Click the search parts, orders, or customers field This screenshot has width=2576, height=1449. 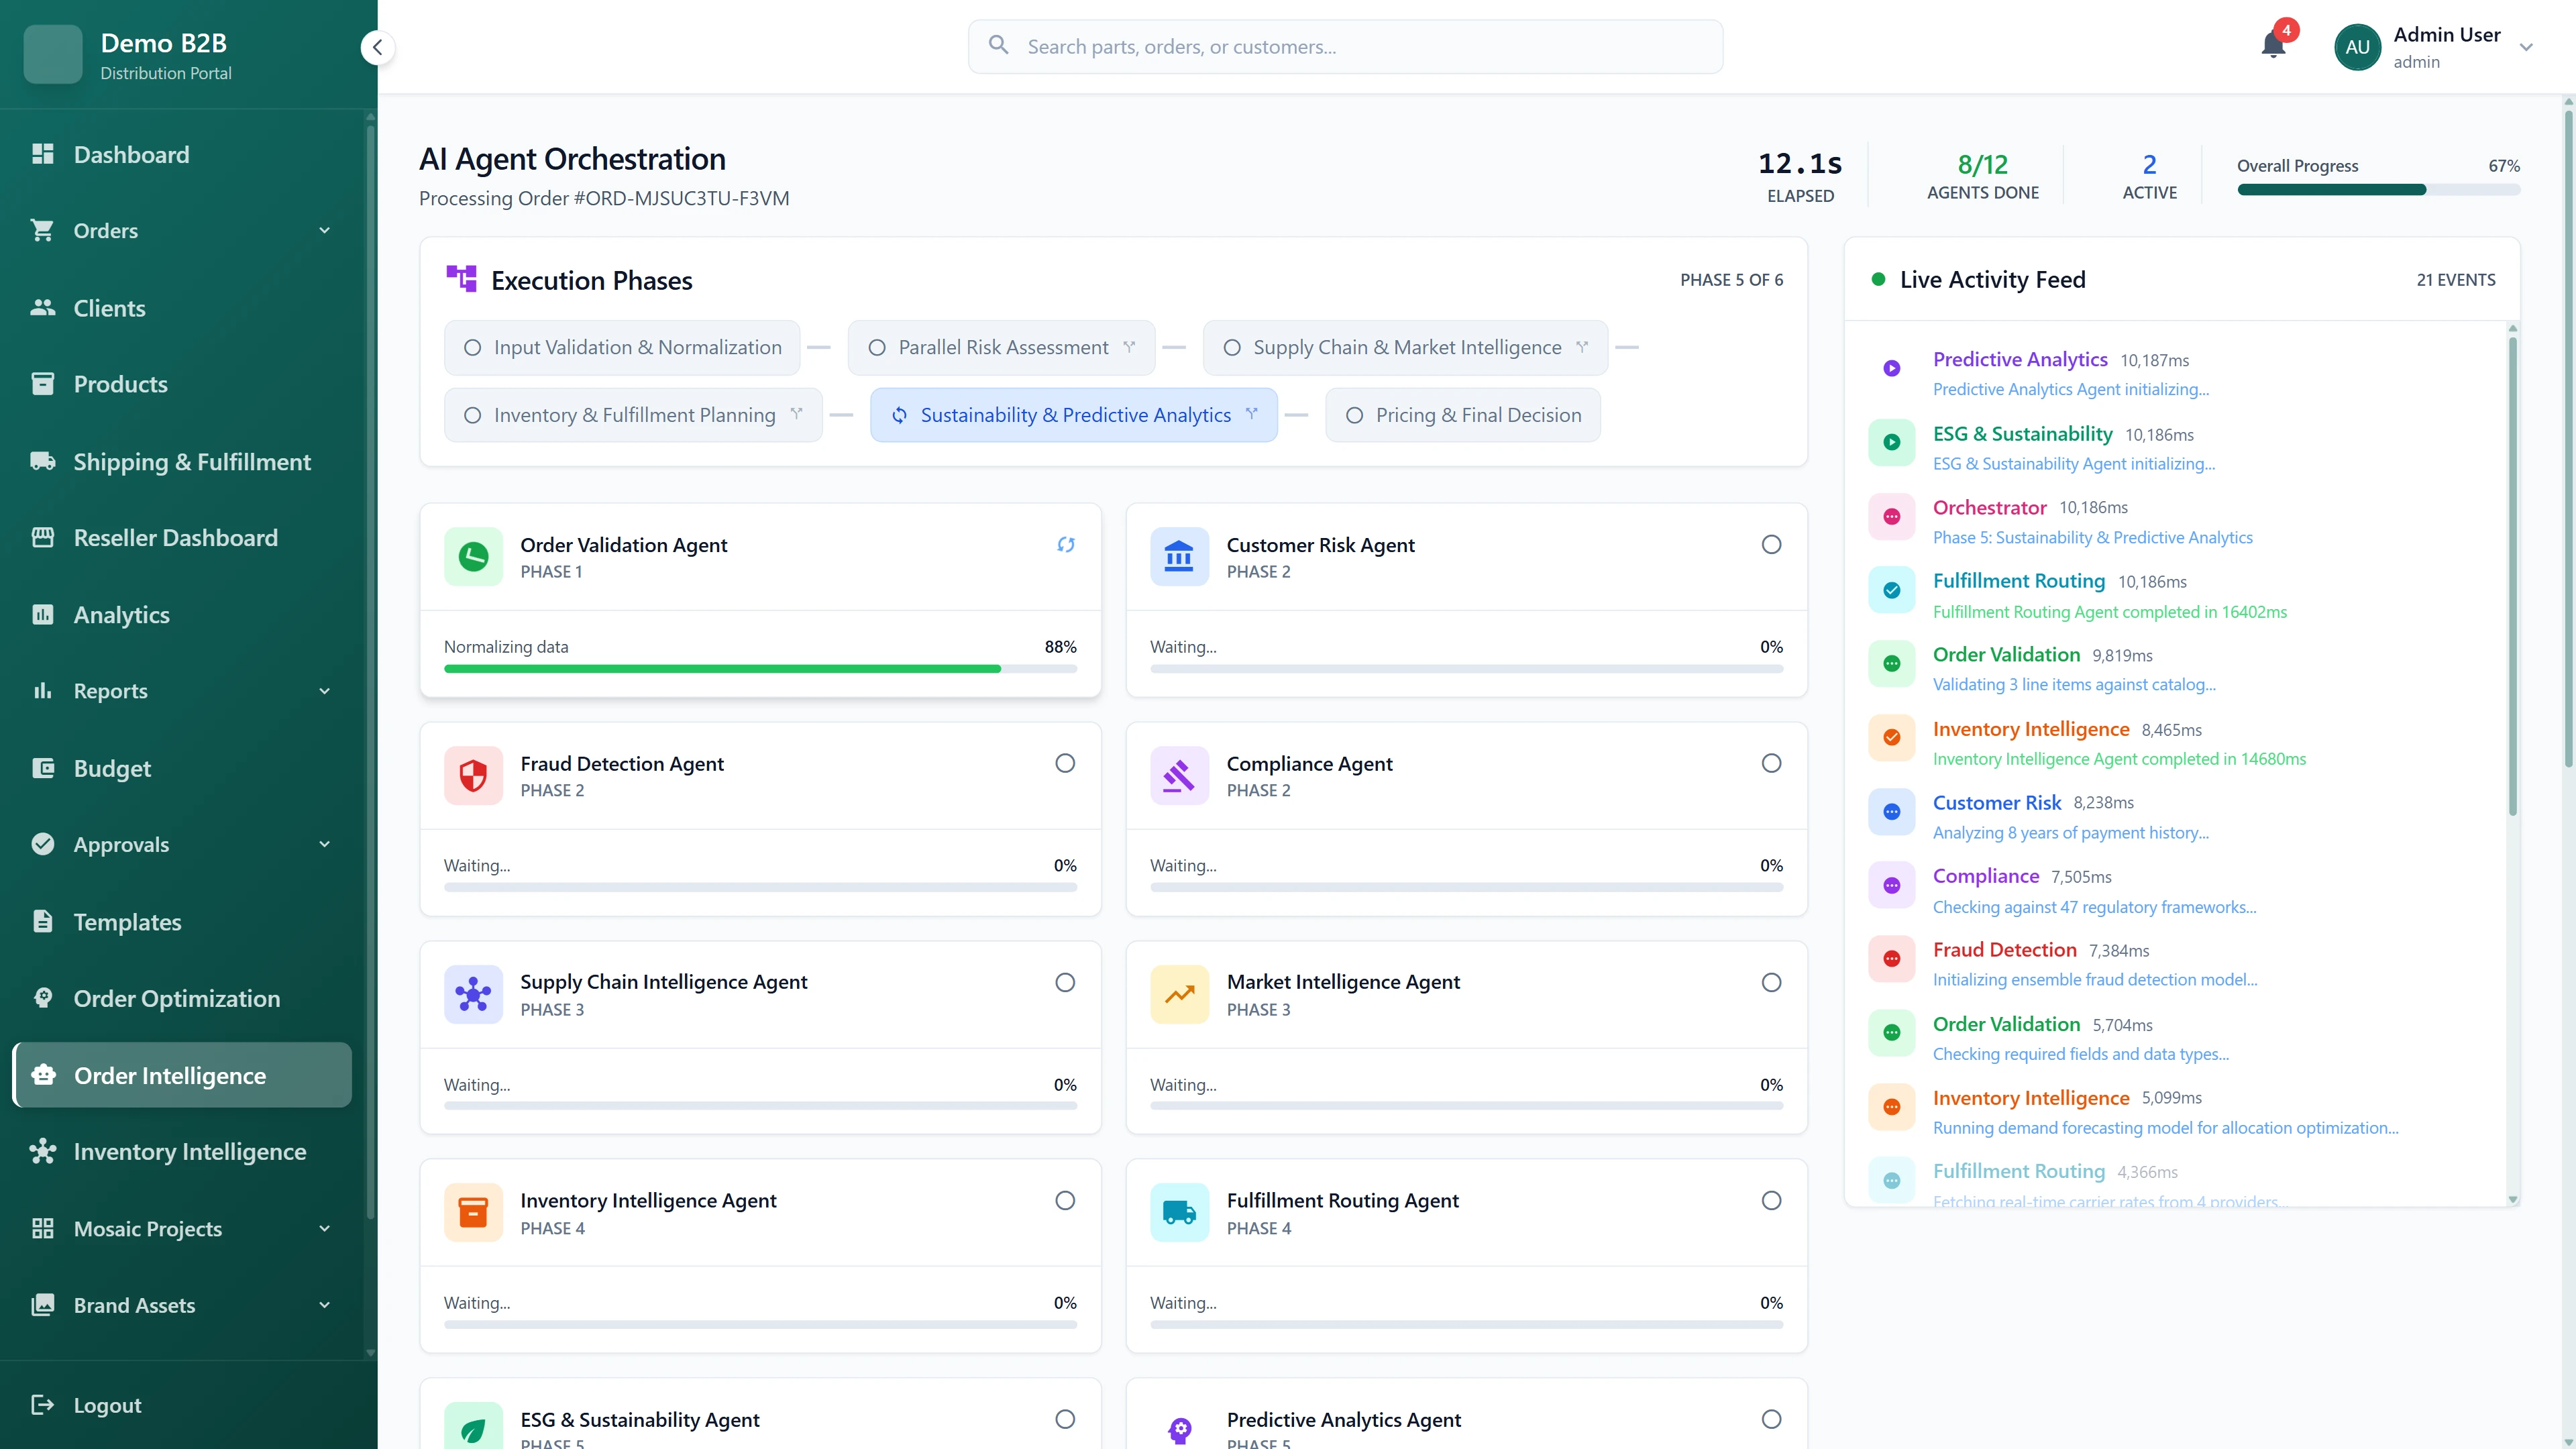tap(1344, 46)
